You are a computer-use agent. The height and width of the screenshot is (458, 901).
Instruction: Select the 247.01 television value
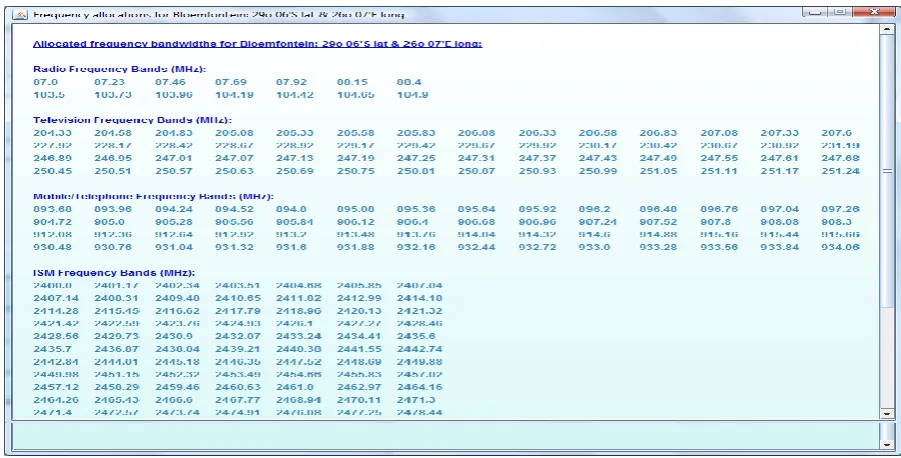174,158
